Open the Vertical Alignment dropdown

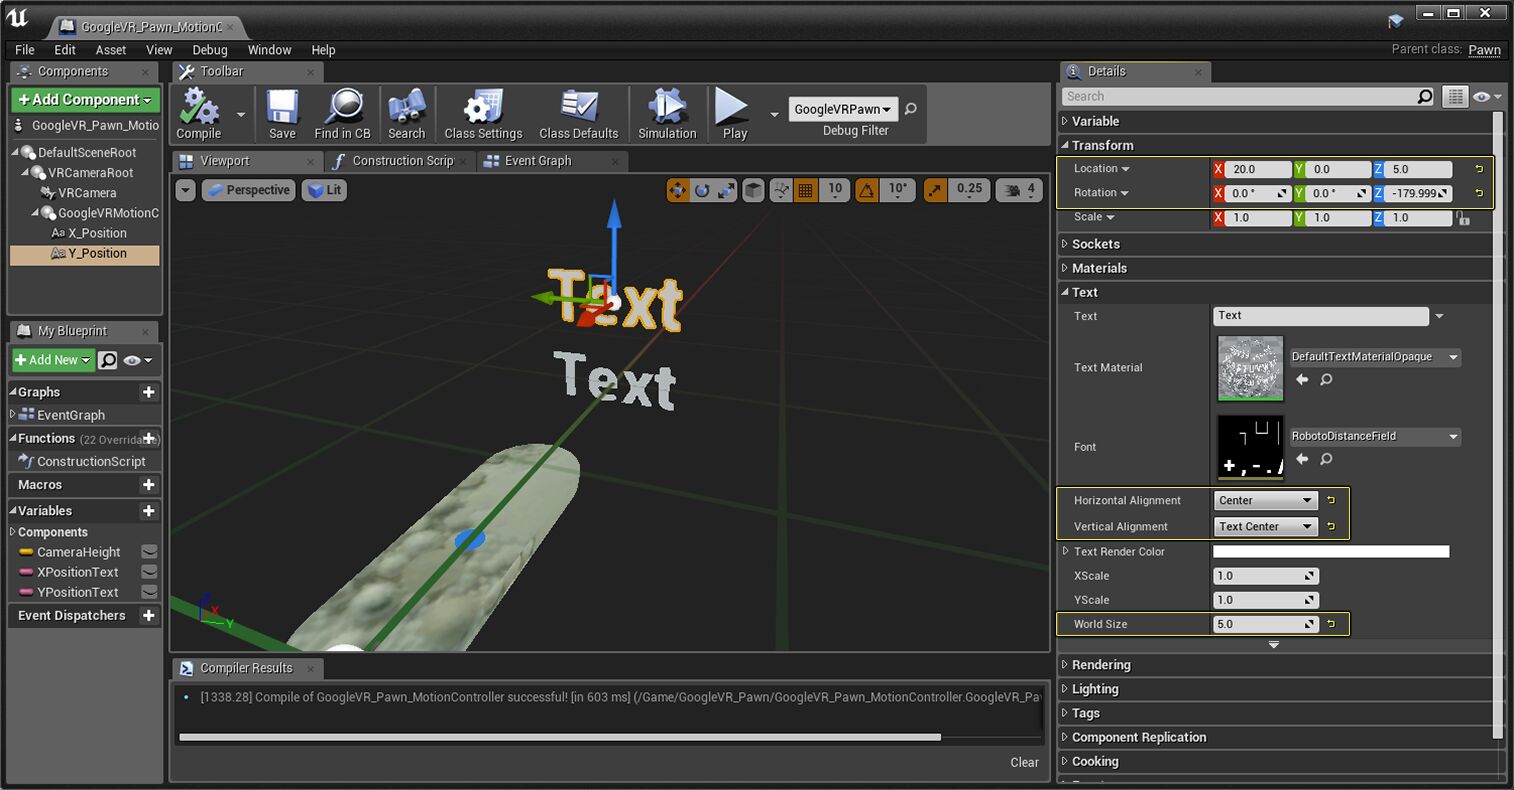click(1265, 527)
